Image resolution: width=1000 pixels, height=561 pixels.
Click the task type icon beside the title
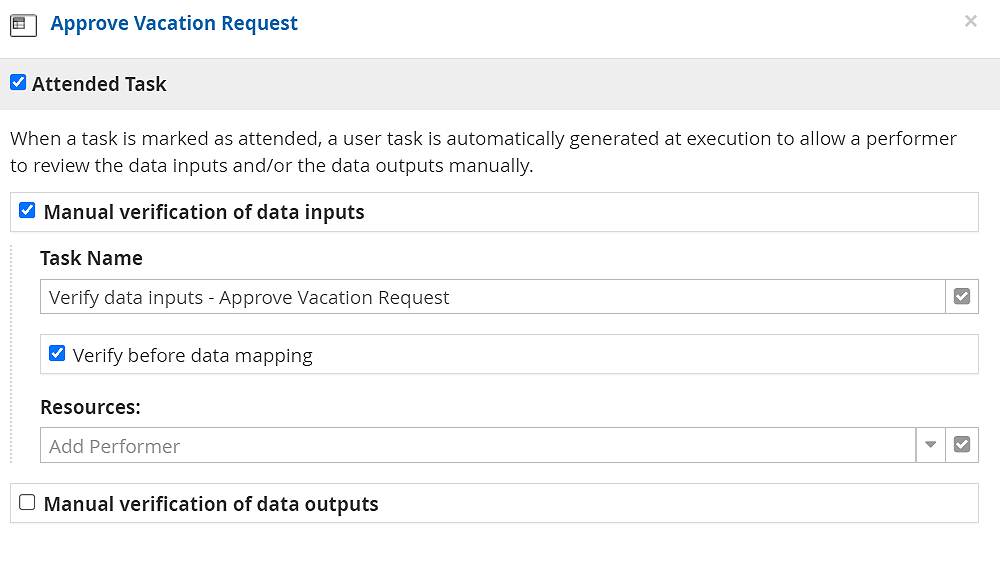pyautogui.click(x=24, y=25)
